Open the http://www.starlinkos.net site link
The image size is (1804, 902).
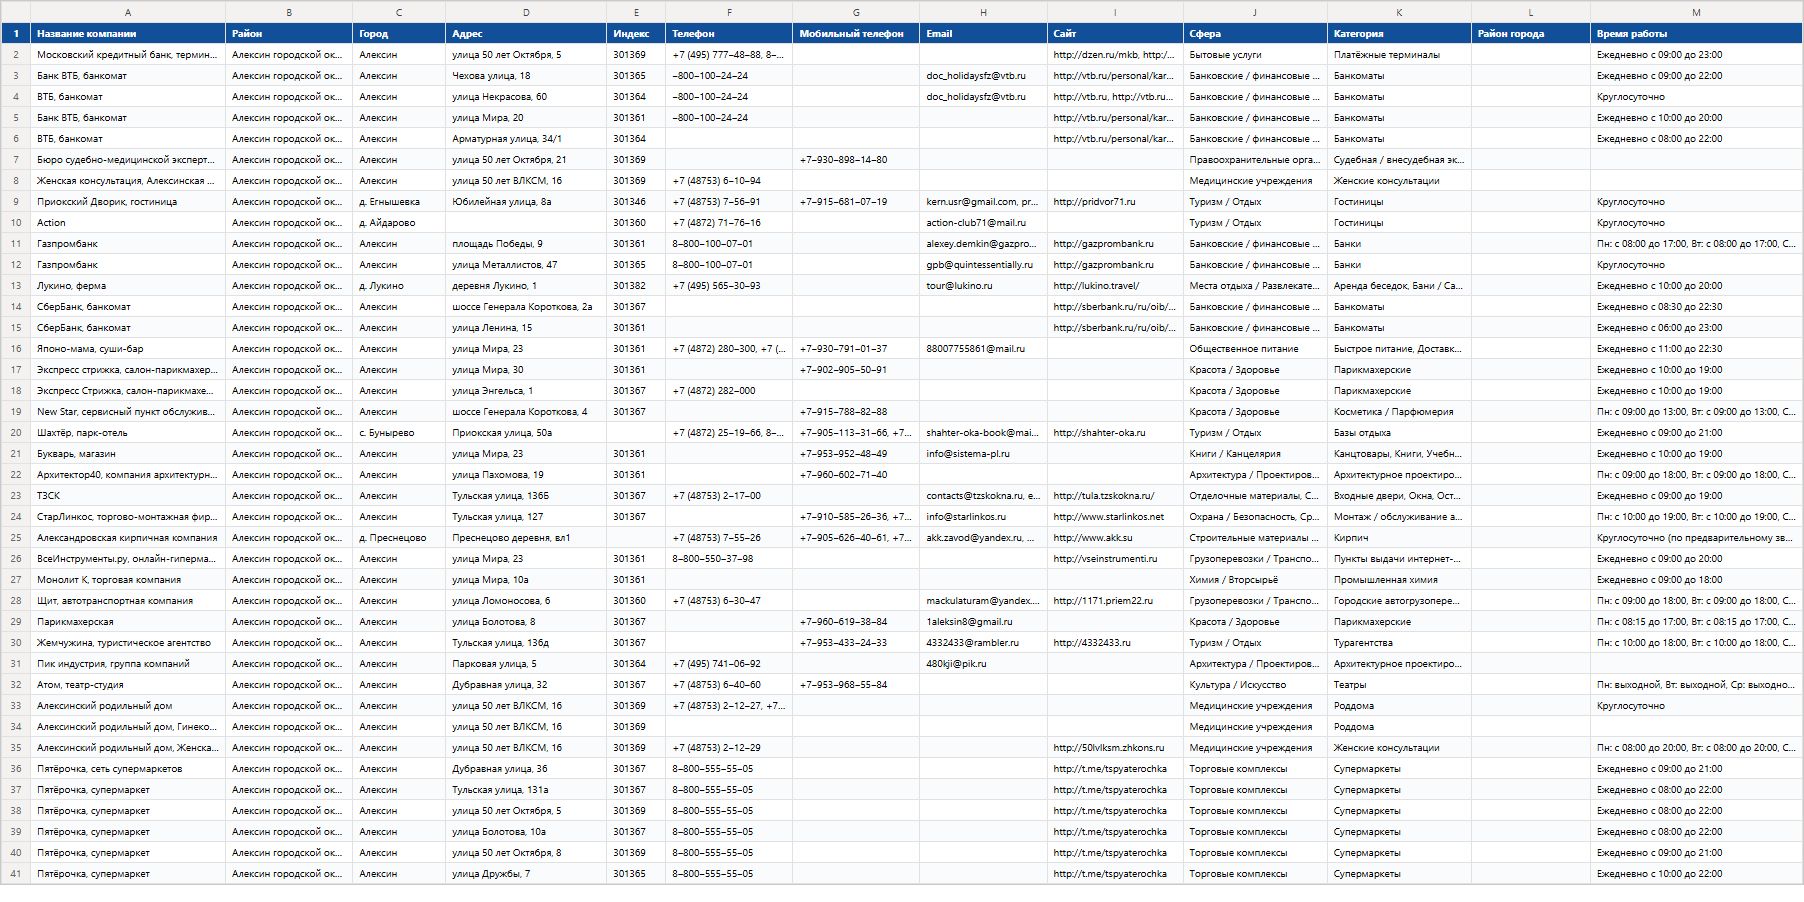tap(1108, 517)
